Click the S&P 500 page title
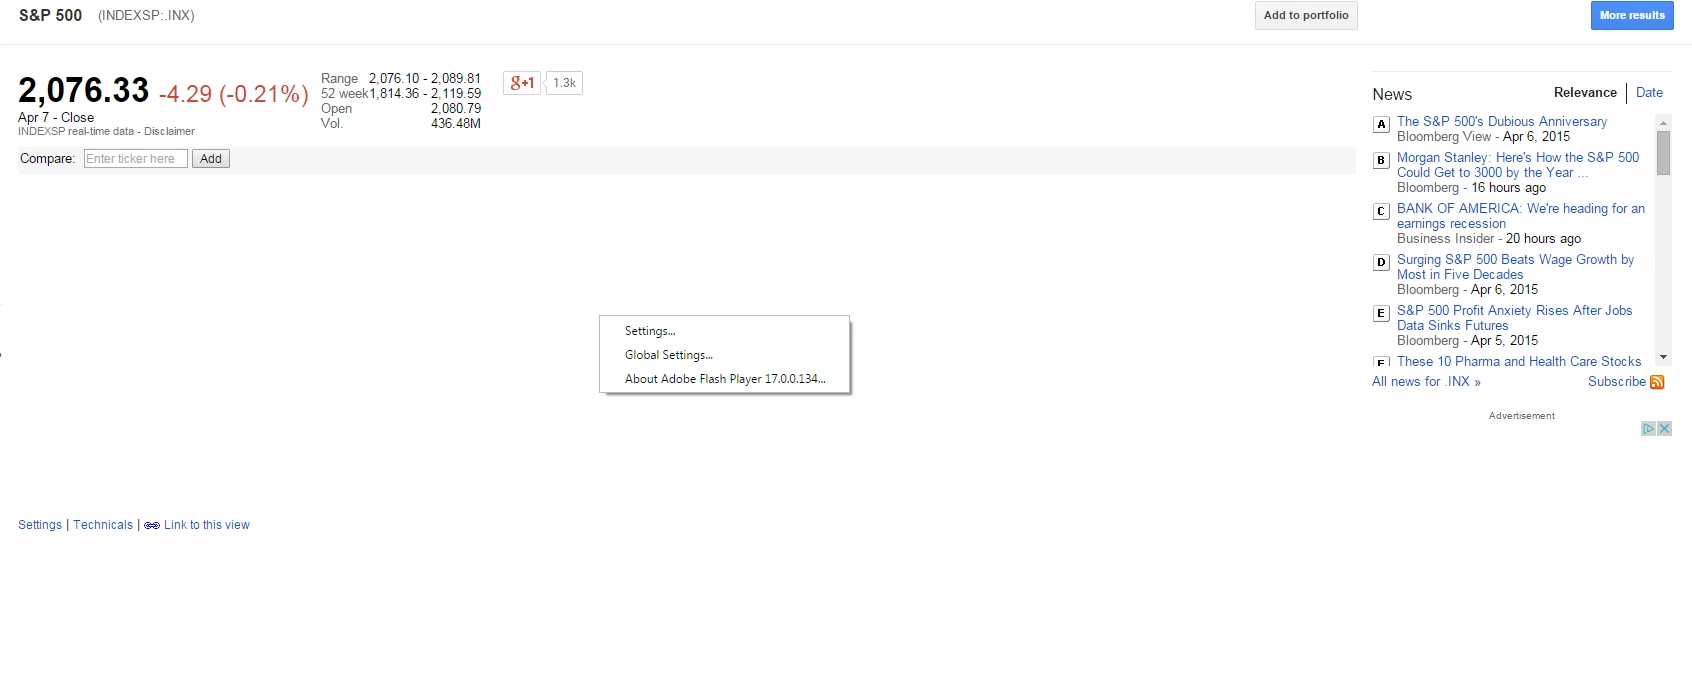The height and width of the screenshot is (690, 1692). (x=50, y=15)
